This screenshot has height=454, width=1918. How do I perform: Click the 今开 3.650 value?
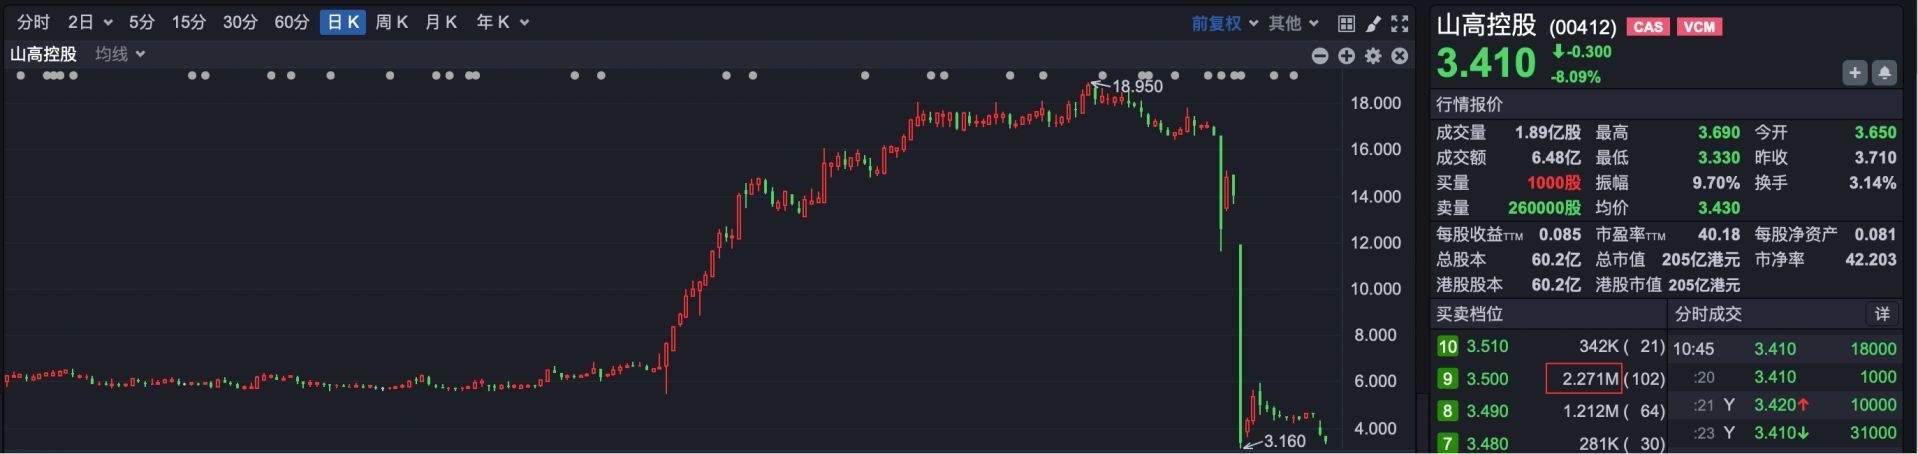[1876, 133]
